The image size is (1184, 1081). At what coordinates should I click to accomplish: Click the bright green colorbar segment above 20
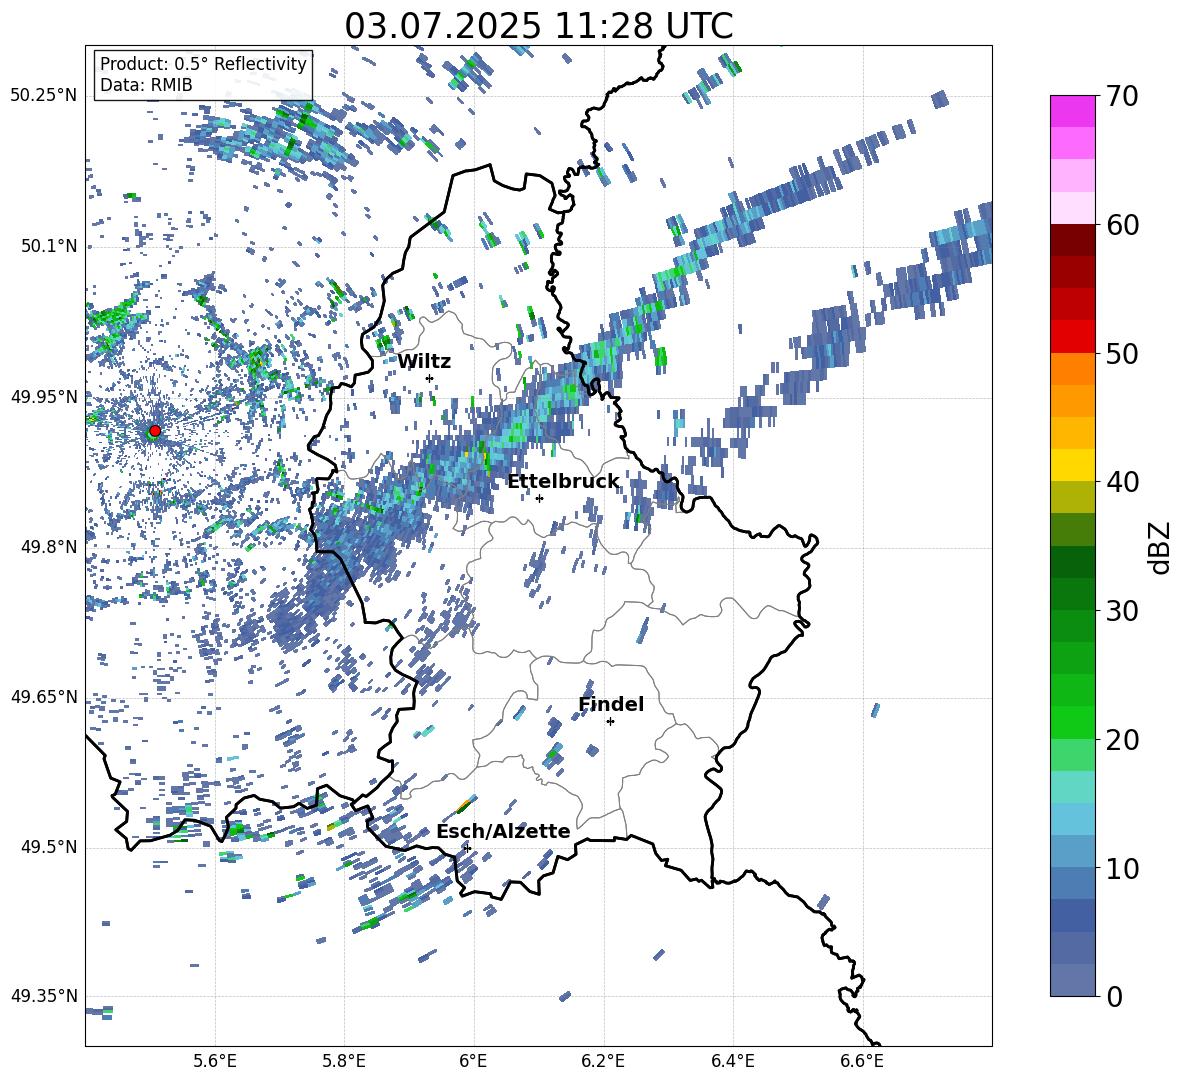1072,722
